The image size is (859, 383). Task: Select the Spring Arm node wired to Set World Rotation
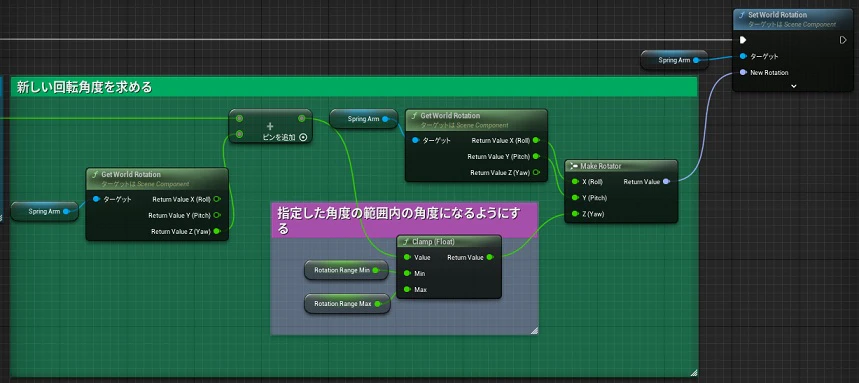pyautogui.click(x=674, y=60)
